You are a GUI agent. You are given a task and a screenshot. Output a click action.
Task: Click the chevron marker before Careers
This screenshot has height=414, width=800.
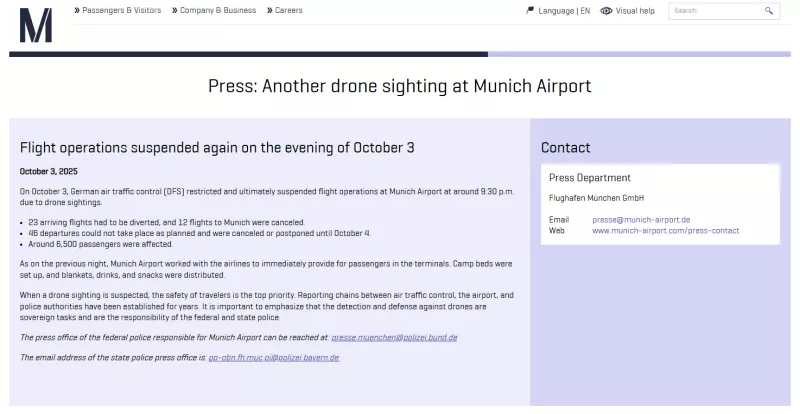pyautogui.click(x=269, y=11)
